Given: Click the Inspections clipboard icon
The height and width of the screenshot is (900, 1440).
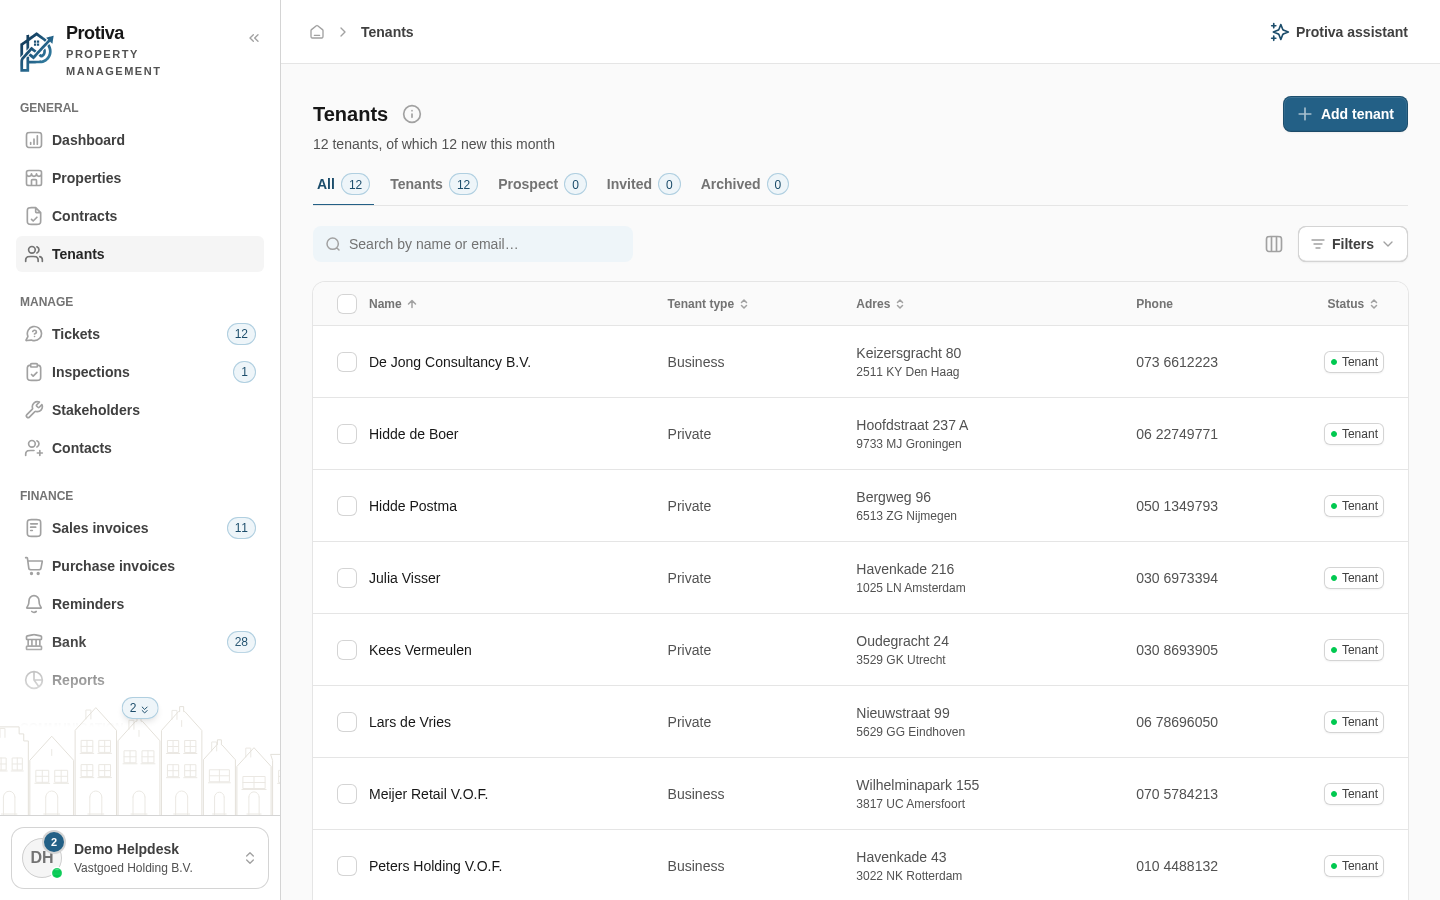Looking at the screenshot, I should coord(34,372).
